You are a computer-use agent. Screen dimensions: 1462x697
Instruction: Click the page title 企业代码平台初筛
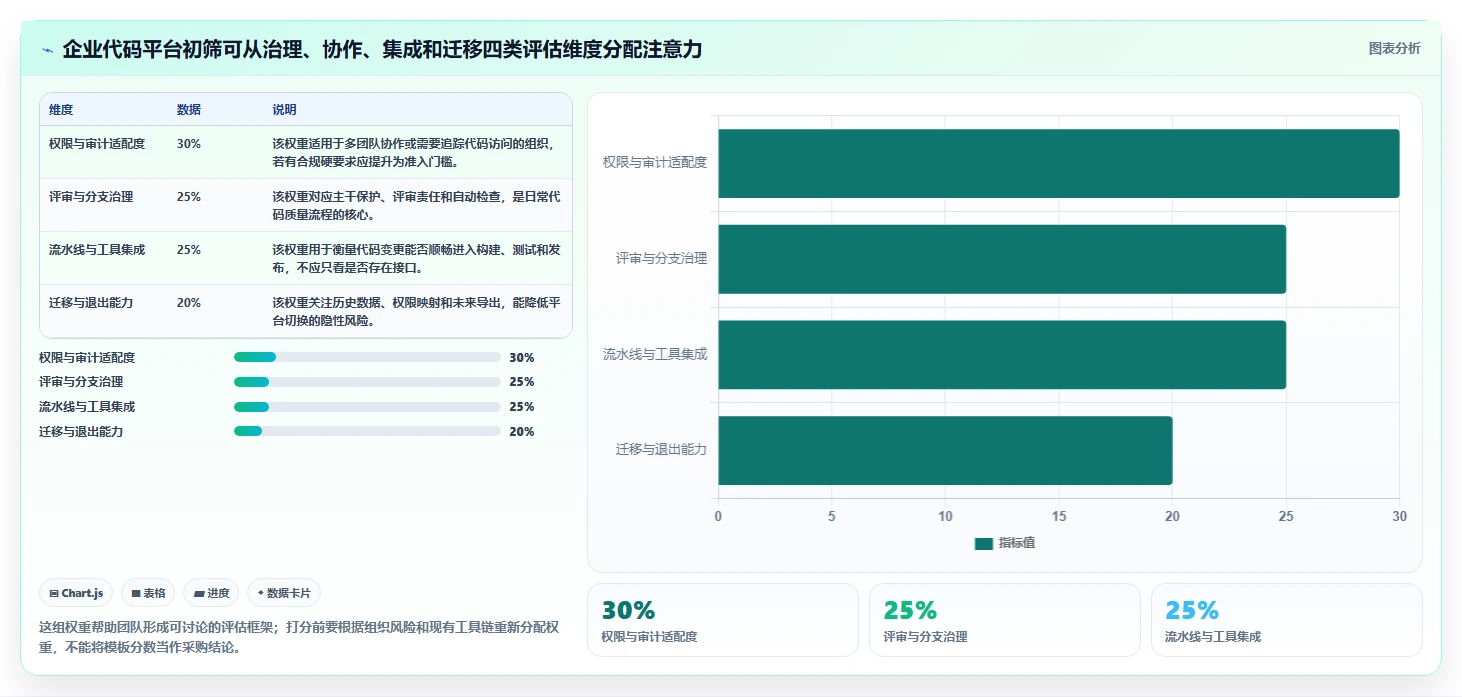click(382, 49)
